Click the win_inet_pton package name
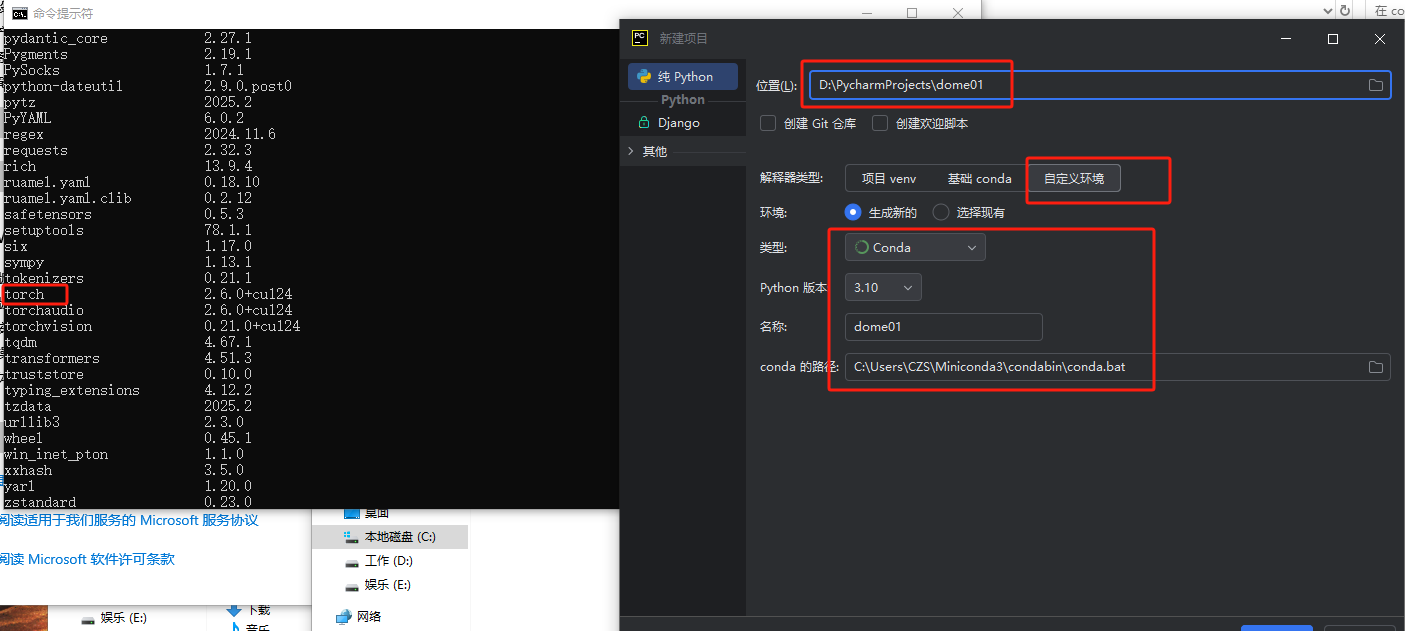1405x631 pixels. pyautogui.click(x=56, y=455)
